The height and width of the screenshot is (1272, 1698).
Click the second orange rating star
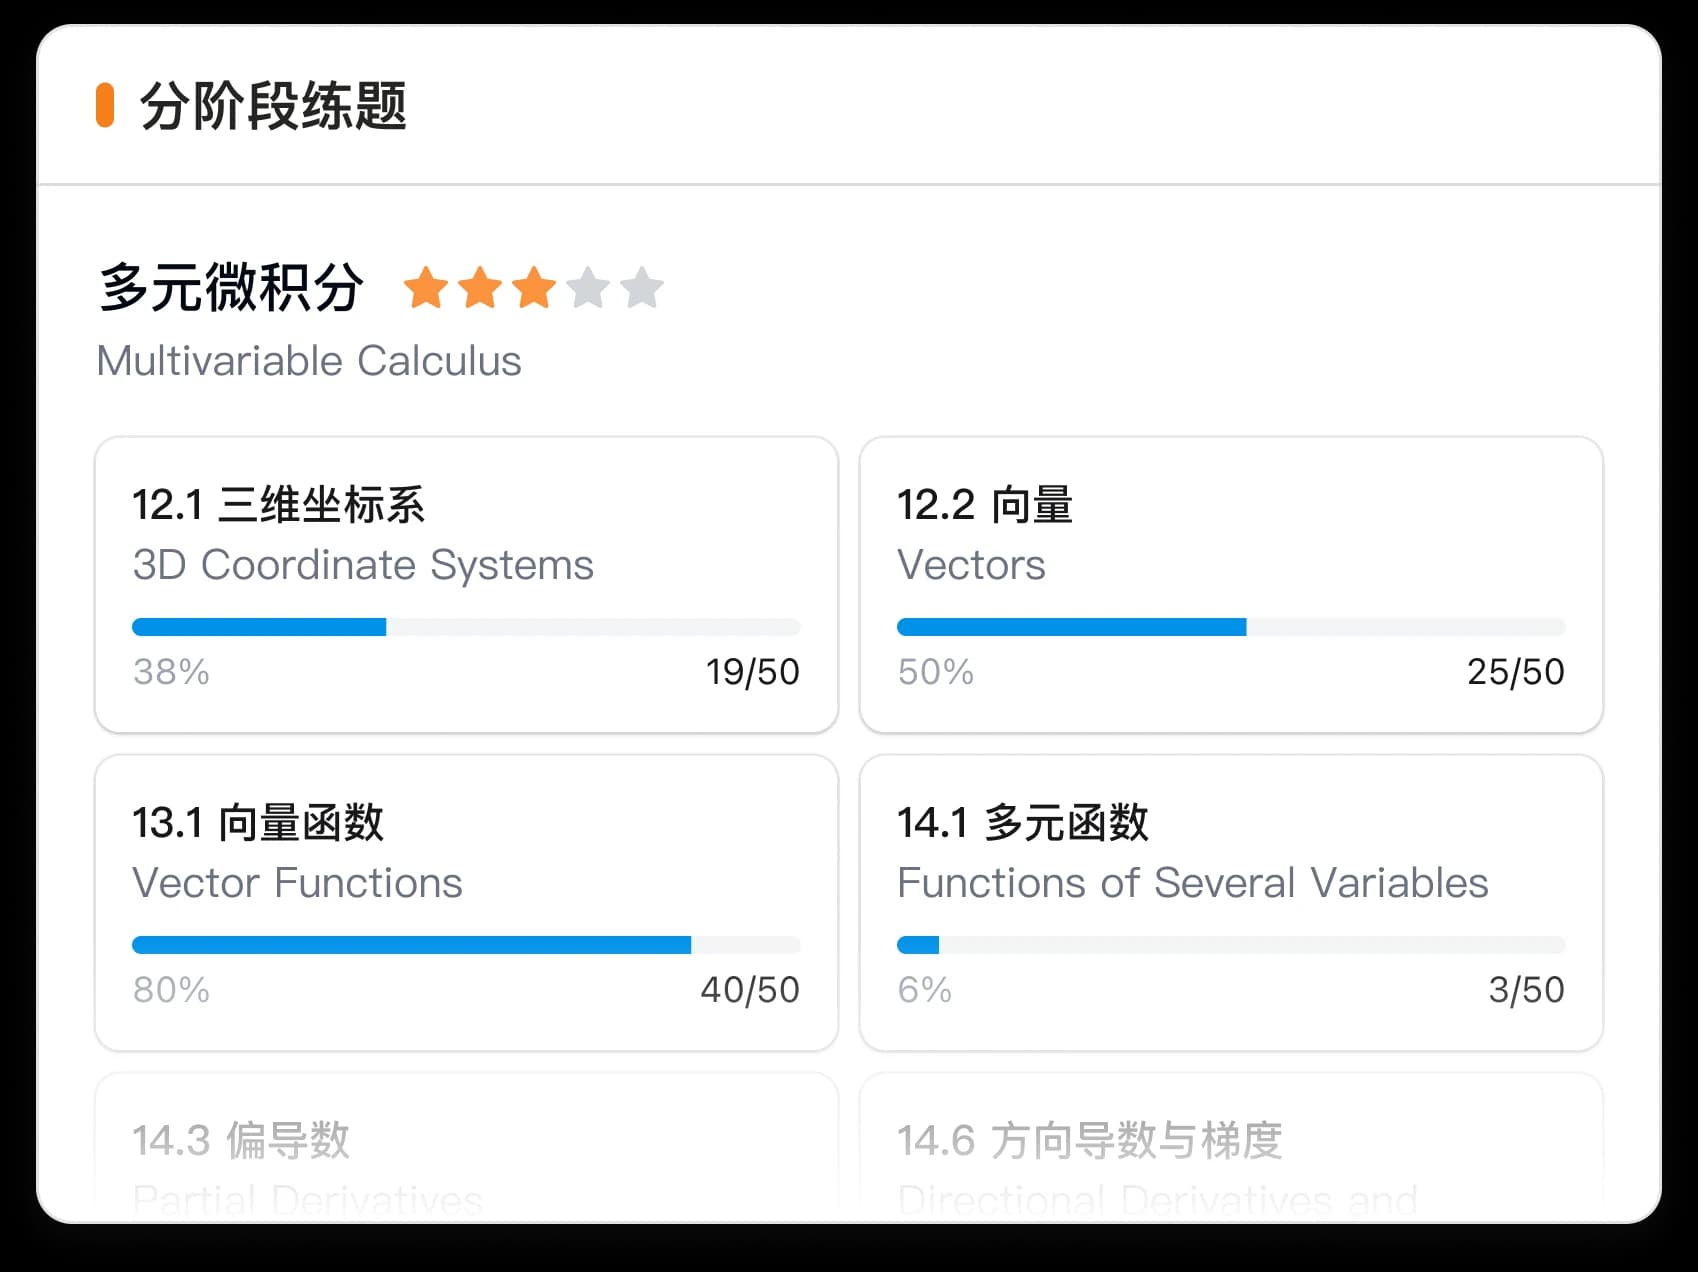point(480,288)
